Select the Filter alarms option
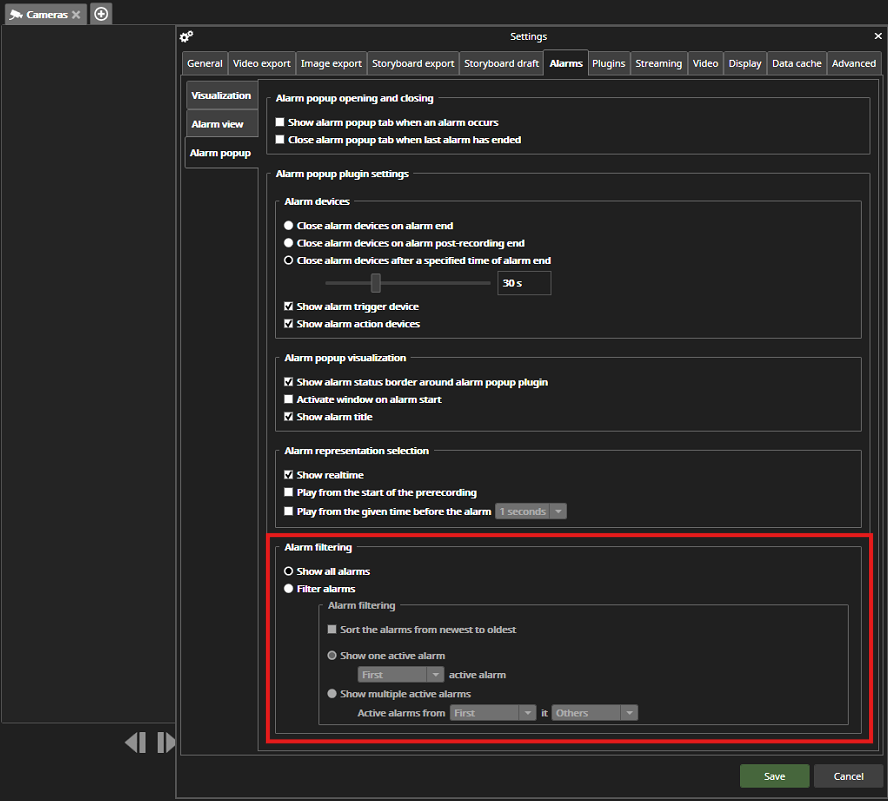 coord(289,589)
